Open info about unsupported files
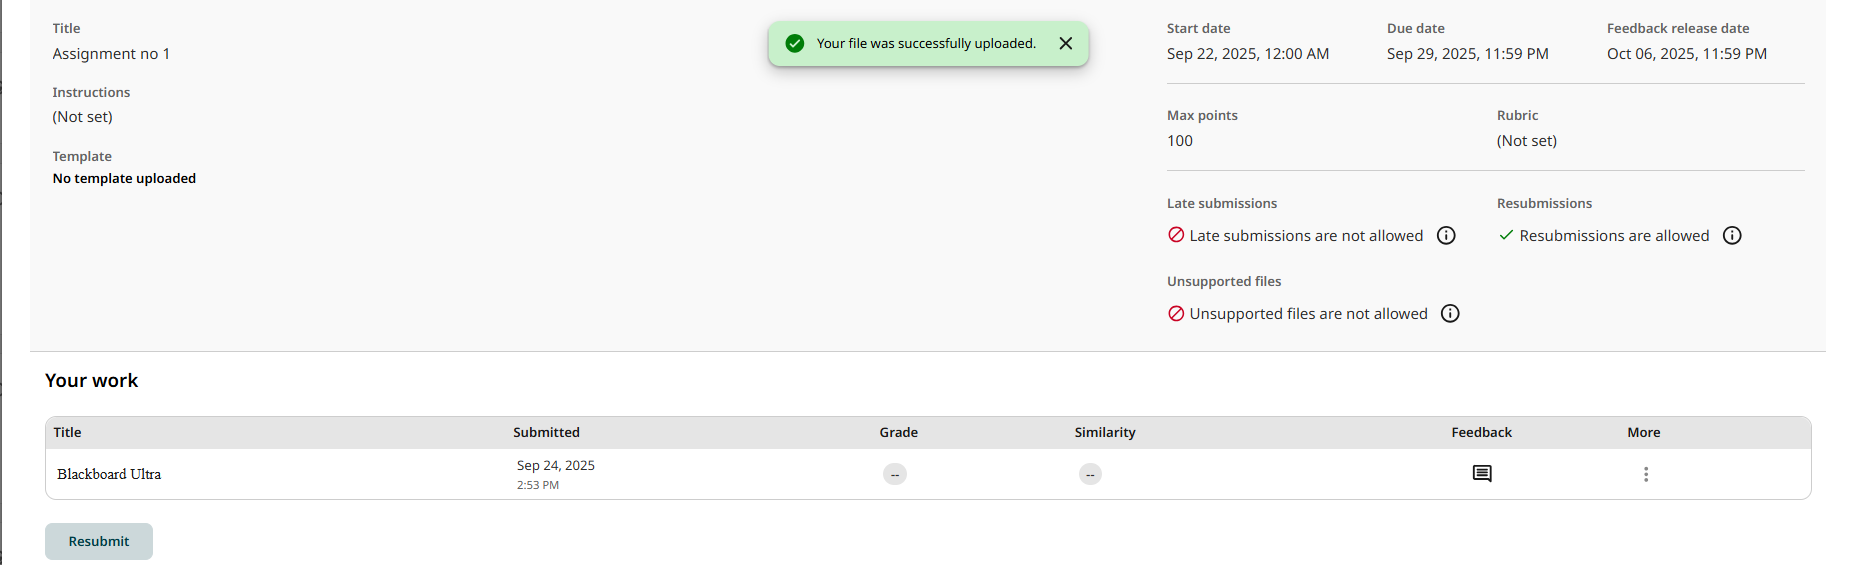 click(x=1450, y=314)
